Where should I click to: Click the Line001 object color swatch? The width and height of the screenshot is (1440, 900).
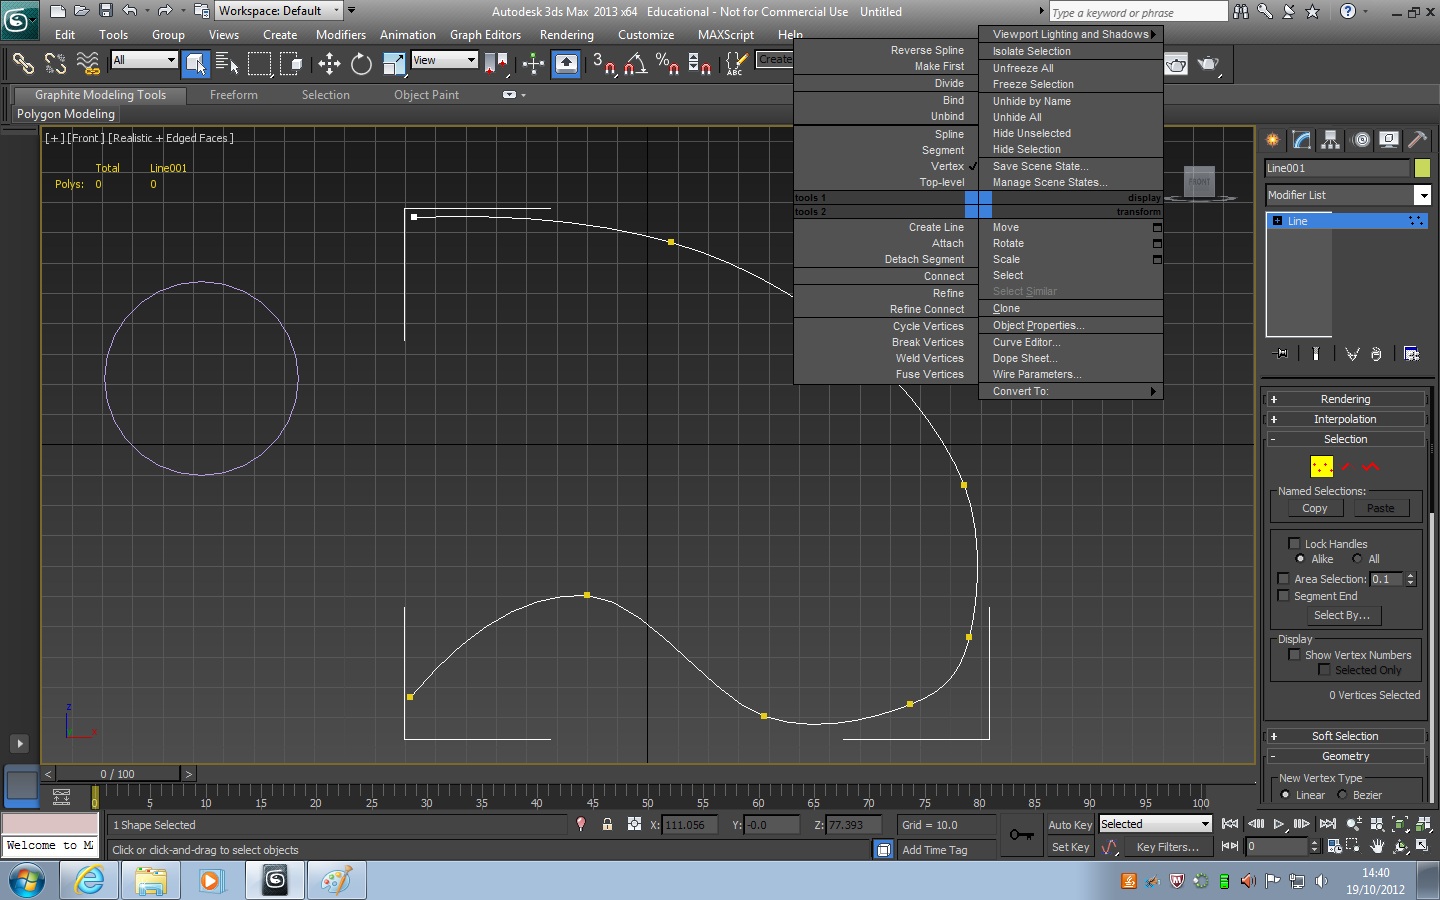(x=1423, y=168)
